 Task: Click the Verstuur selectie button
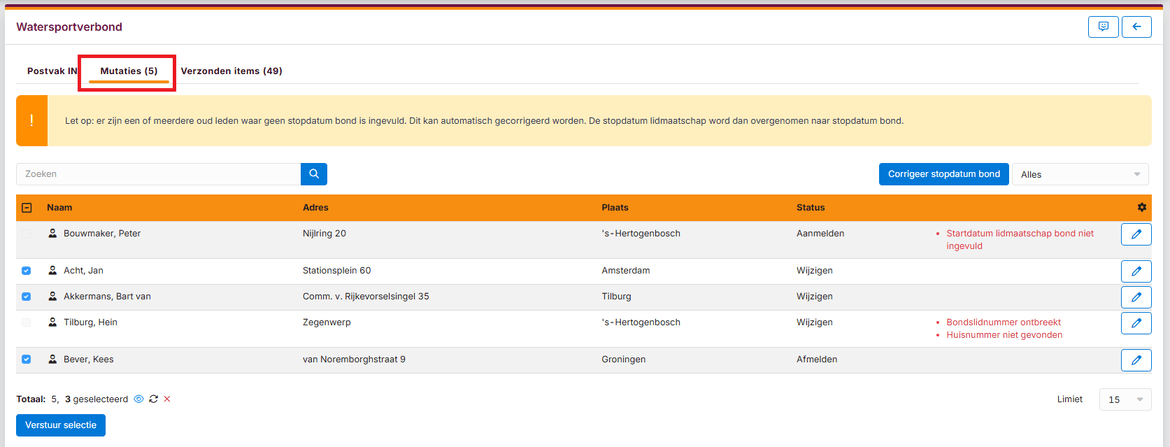pos(60,425)
